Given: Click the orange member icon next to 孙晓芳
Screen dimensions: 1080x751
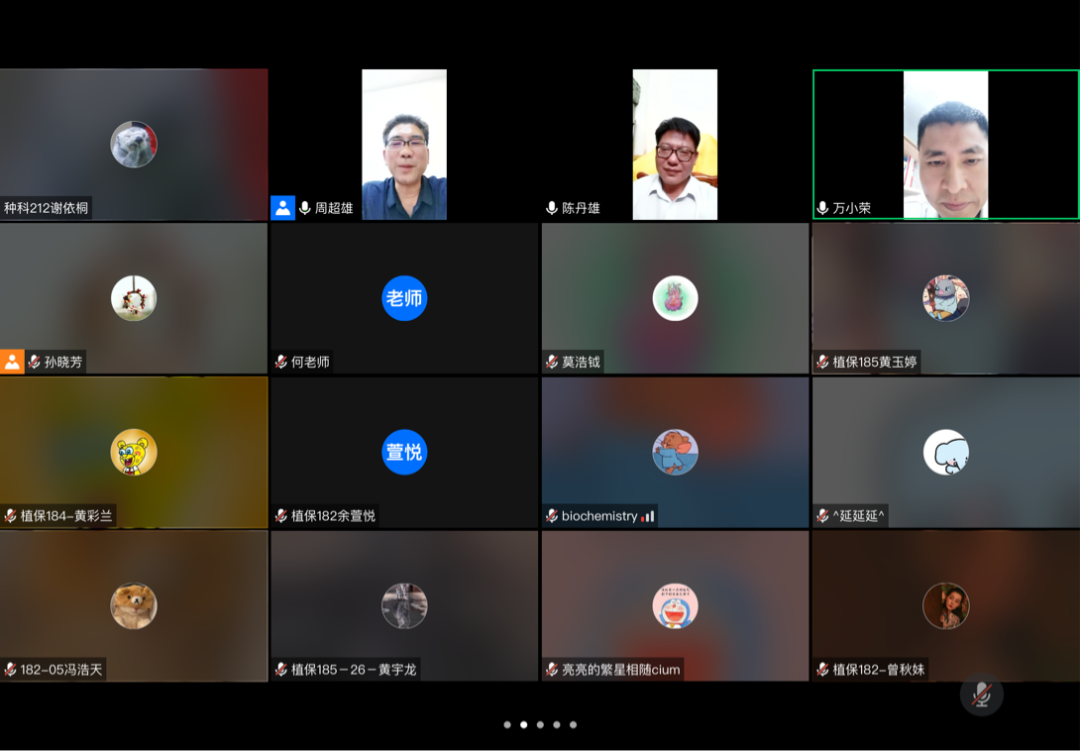Looking at the screenshot, I should (11, 363).
